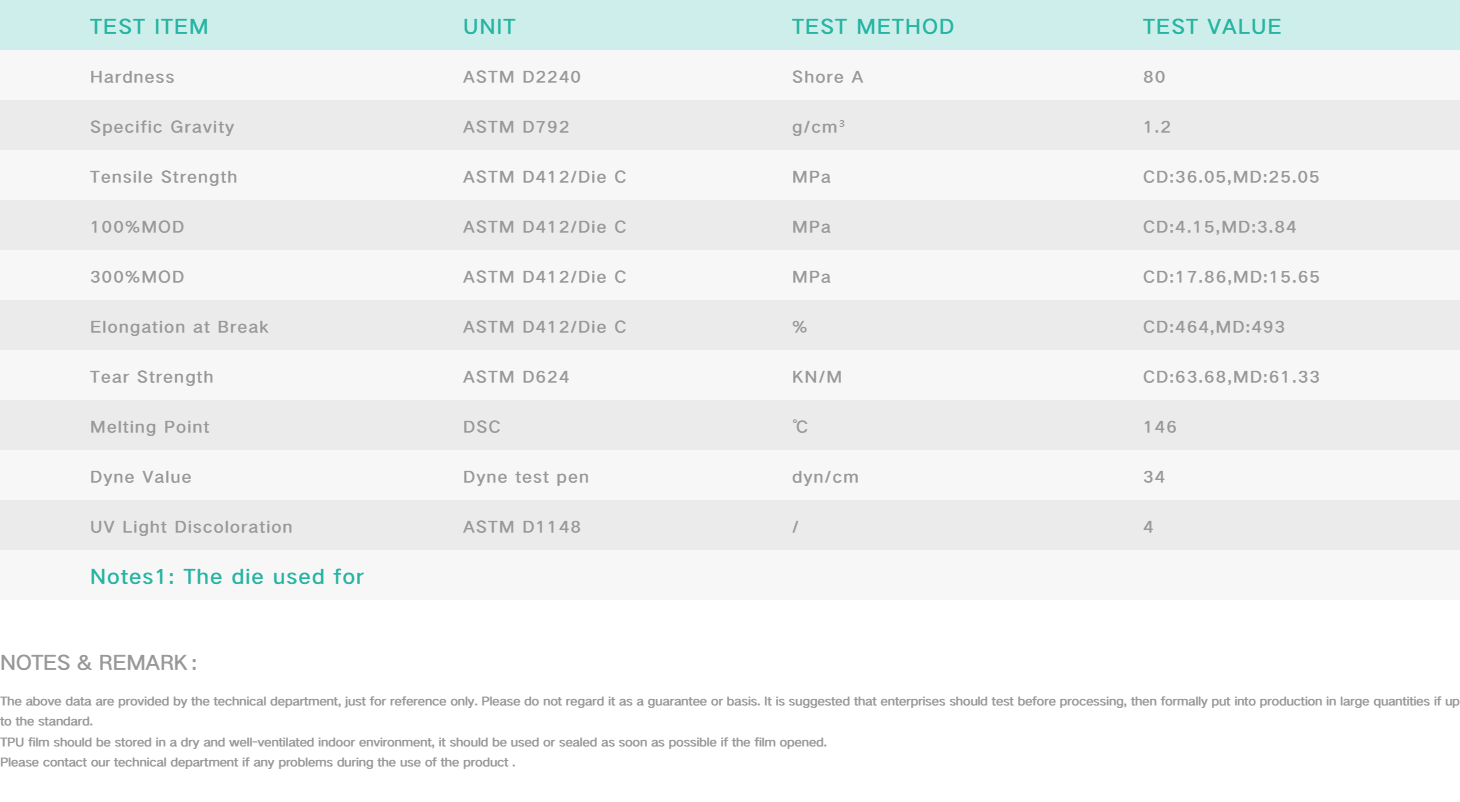This screenshot has width=1460, height=802.
Task: Click the ASTM D2240 cell
Action: [521, 77]
